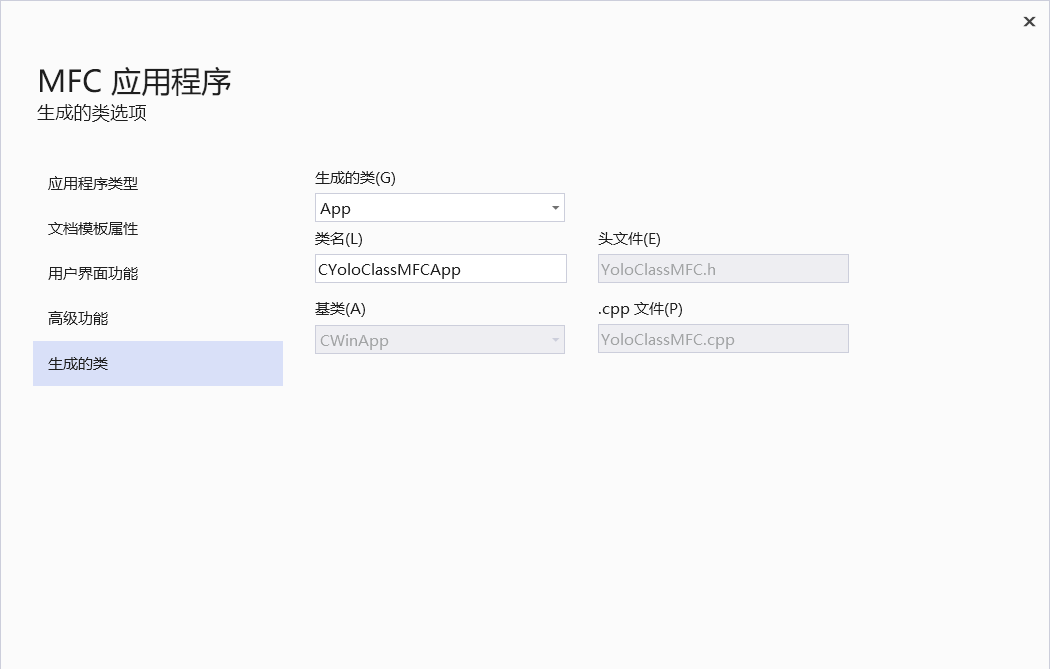The width and height of the screenshot is (1050, 669).
Task: Focus the 类名 field containing CYoloClassMFCApp
Action: coord(440,269)
